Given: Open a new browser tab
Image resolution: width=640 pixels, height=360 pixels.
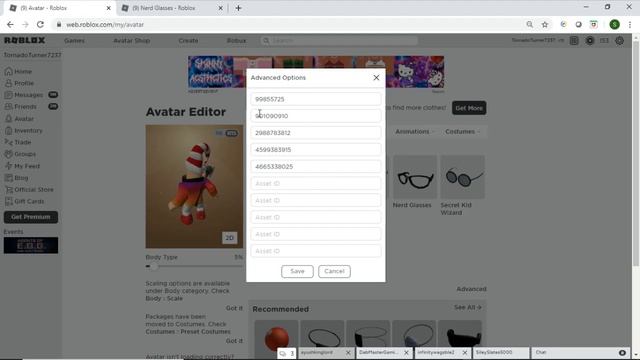Looking at the screenshot, I should pyautogui.click(x=238, y=8).
